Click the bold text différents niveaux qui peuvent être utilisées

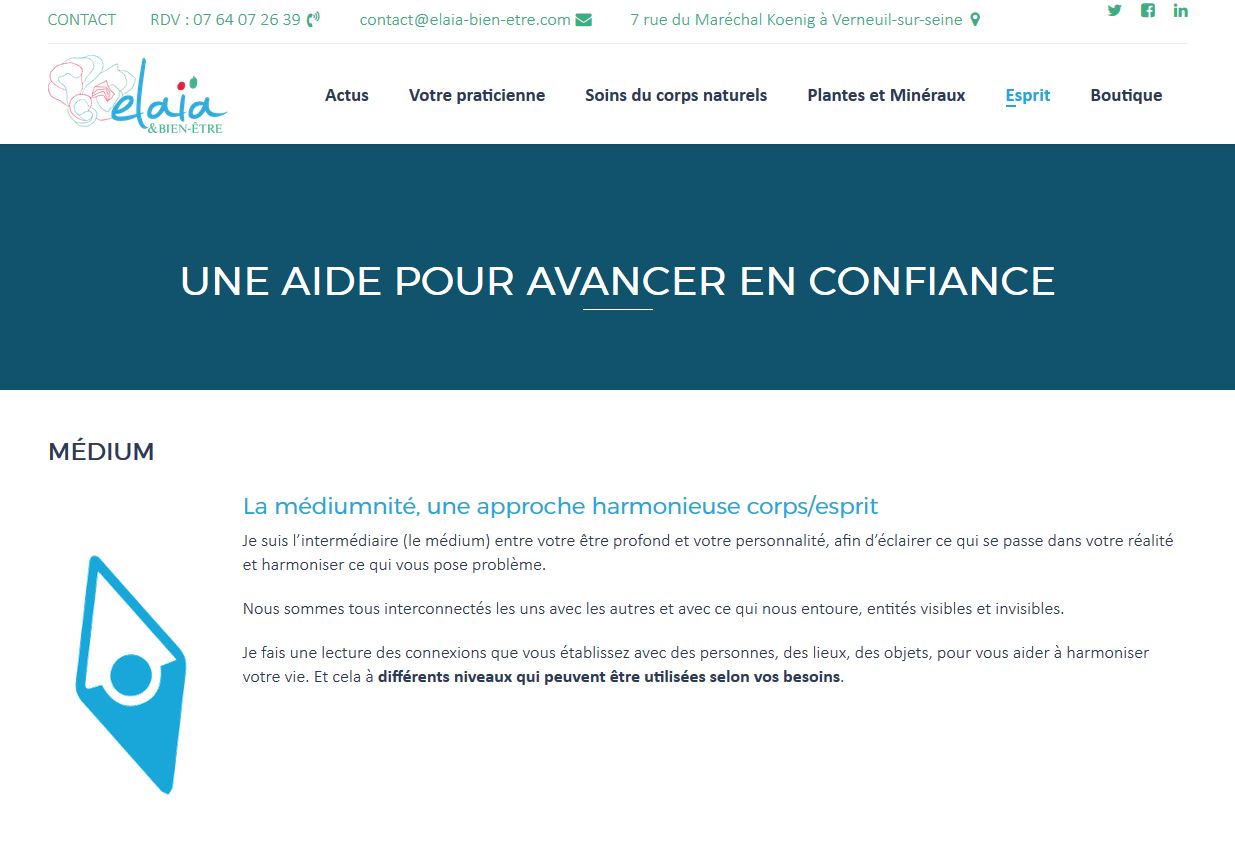(x=609, y=677)
